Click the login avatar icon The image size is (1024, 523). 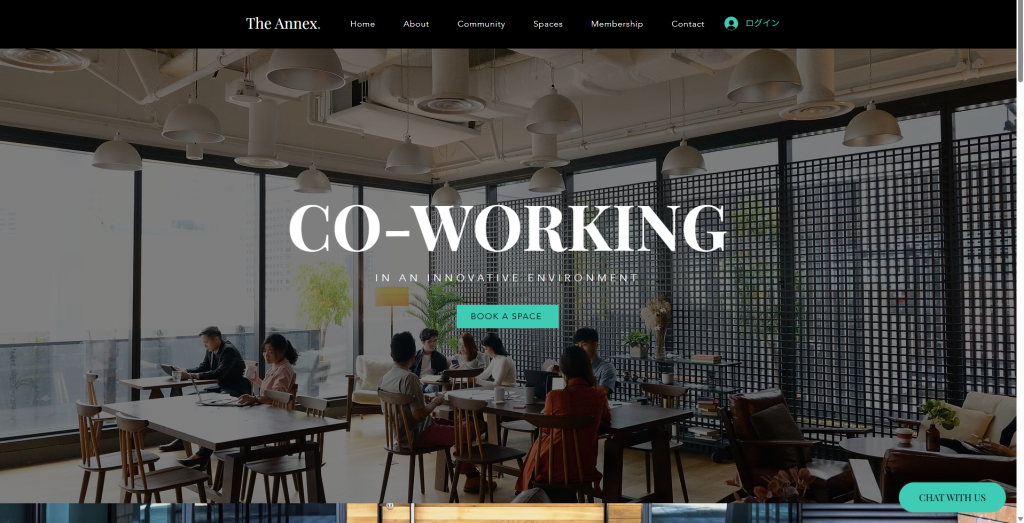coord(731,24)
